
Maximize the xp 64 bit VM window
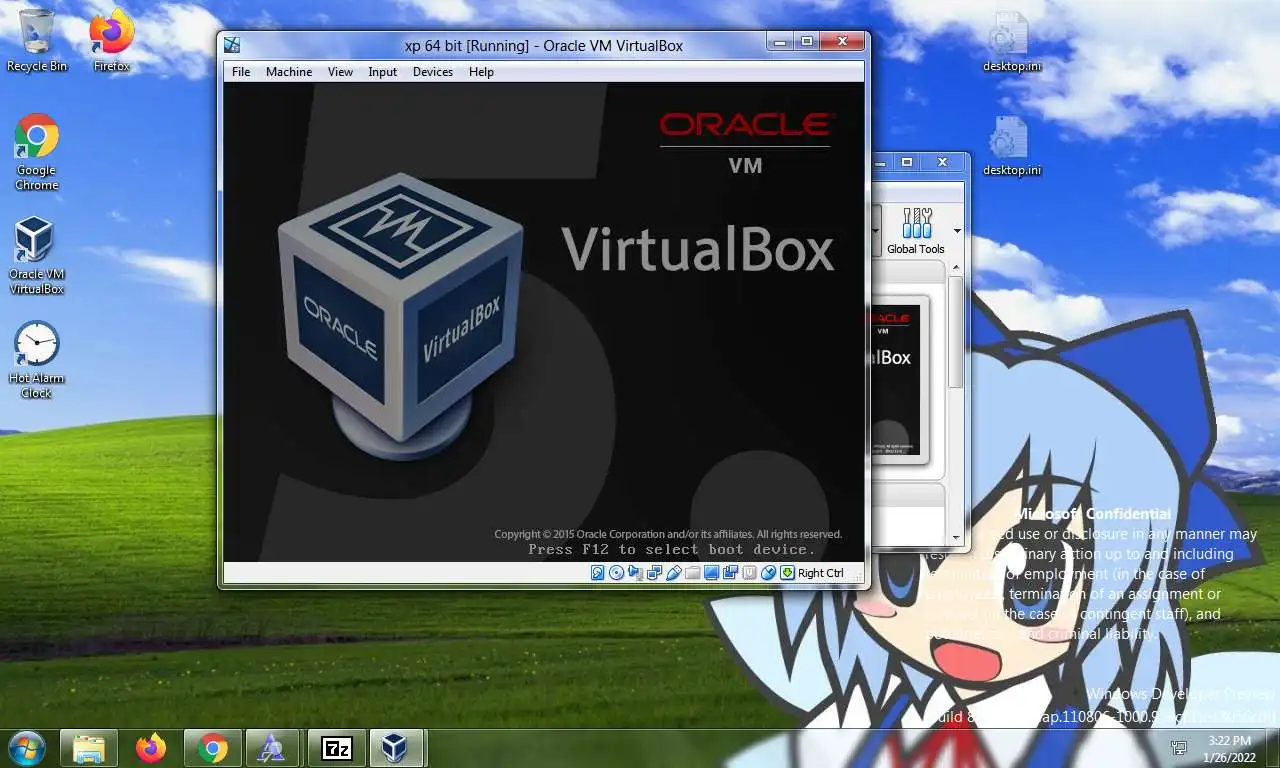(807, 41)
